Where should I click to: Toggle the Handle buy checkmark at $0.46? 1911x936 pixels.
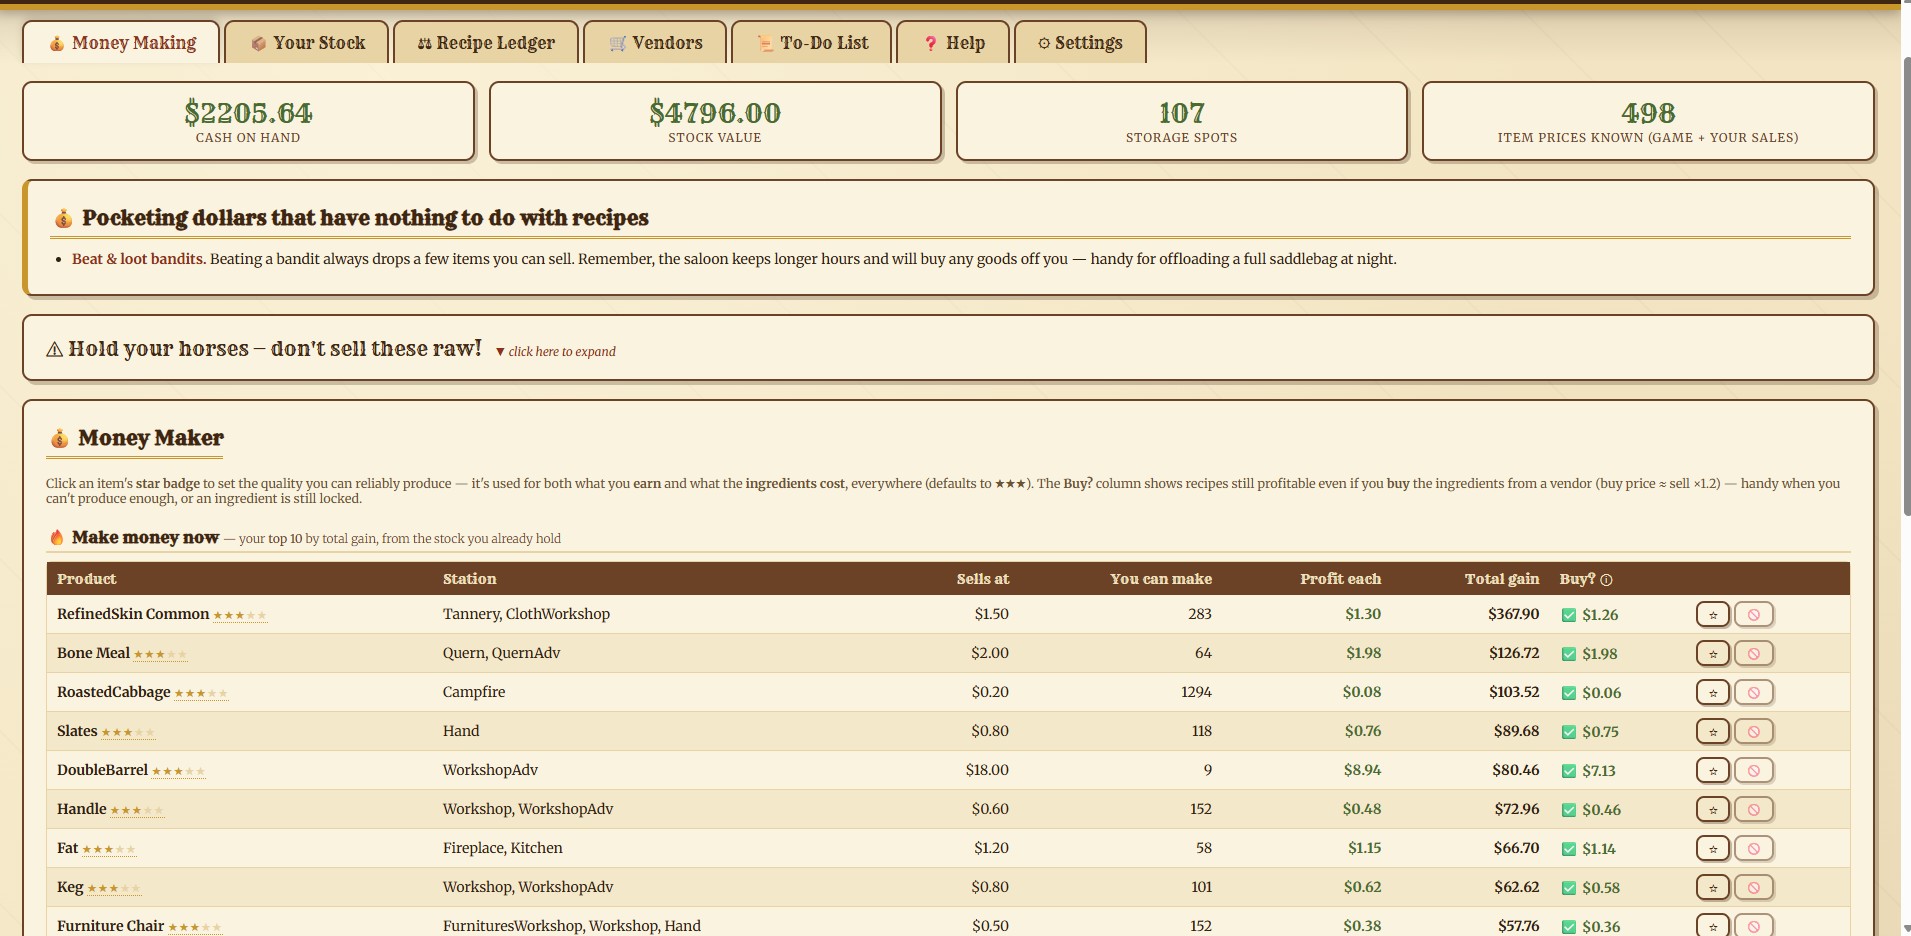[x=1569, y=810]
